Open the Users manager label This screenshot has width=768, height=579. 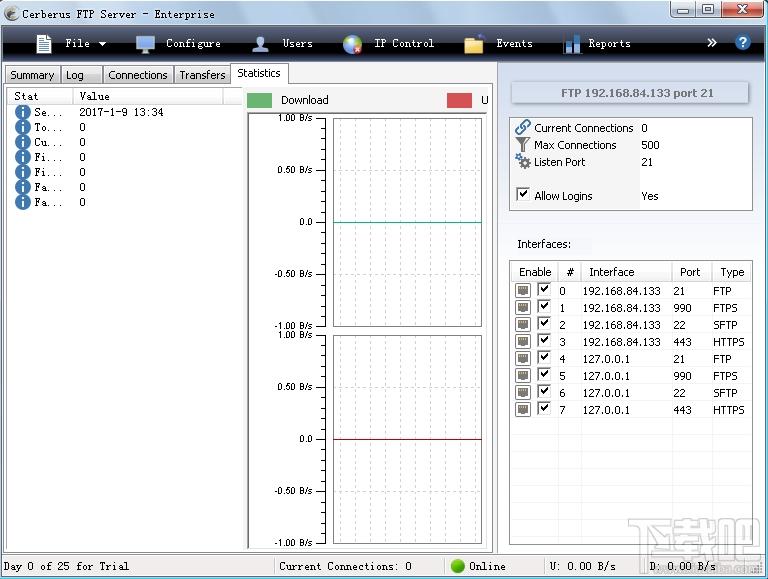point(297,44)
